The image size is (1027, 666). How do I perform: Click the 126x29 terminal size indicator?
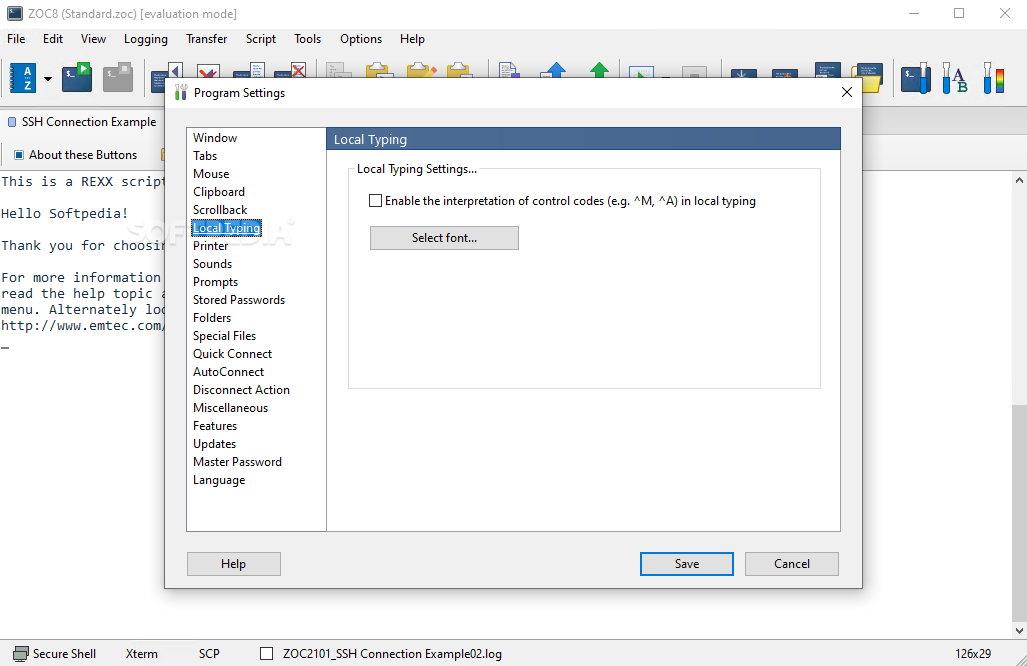click(973, 654)
